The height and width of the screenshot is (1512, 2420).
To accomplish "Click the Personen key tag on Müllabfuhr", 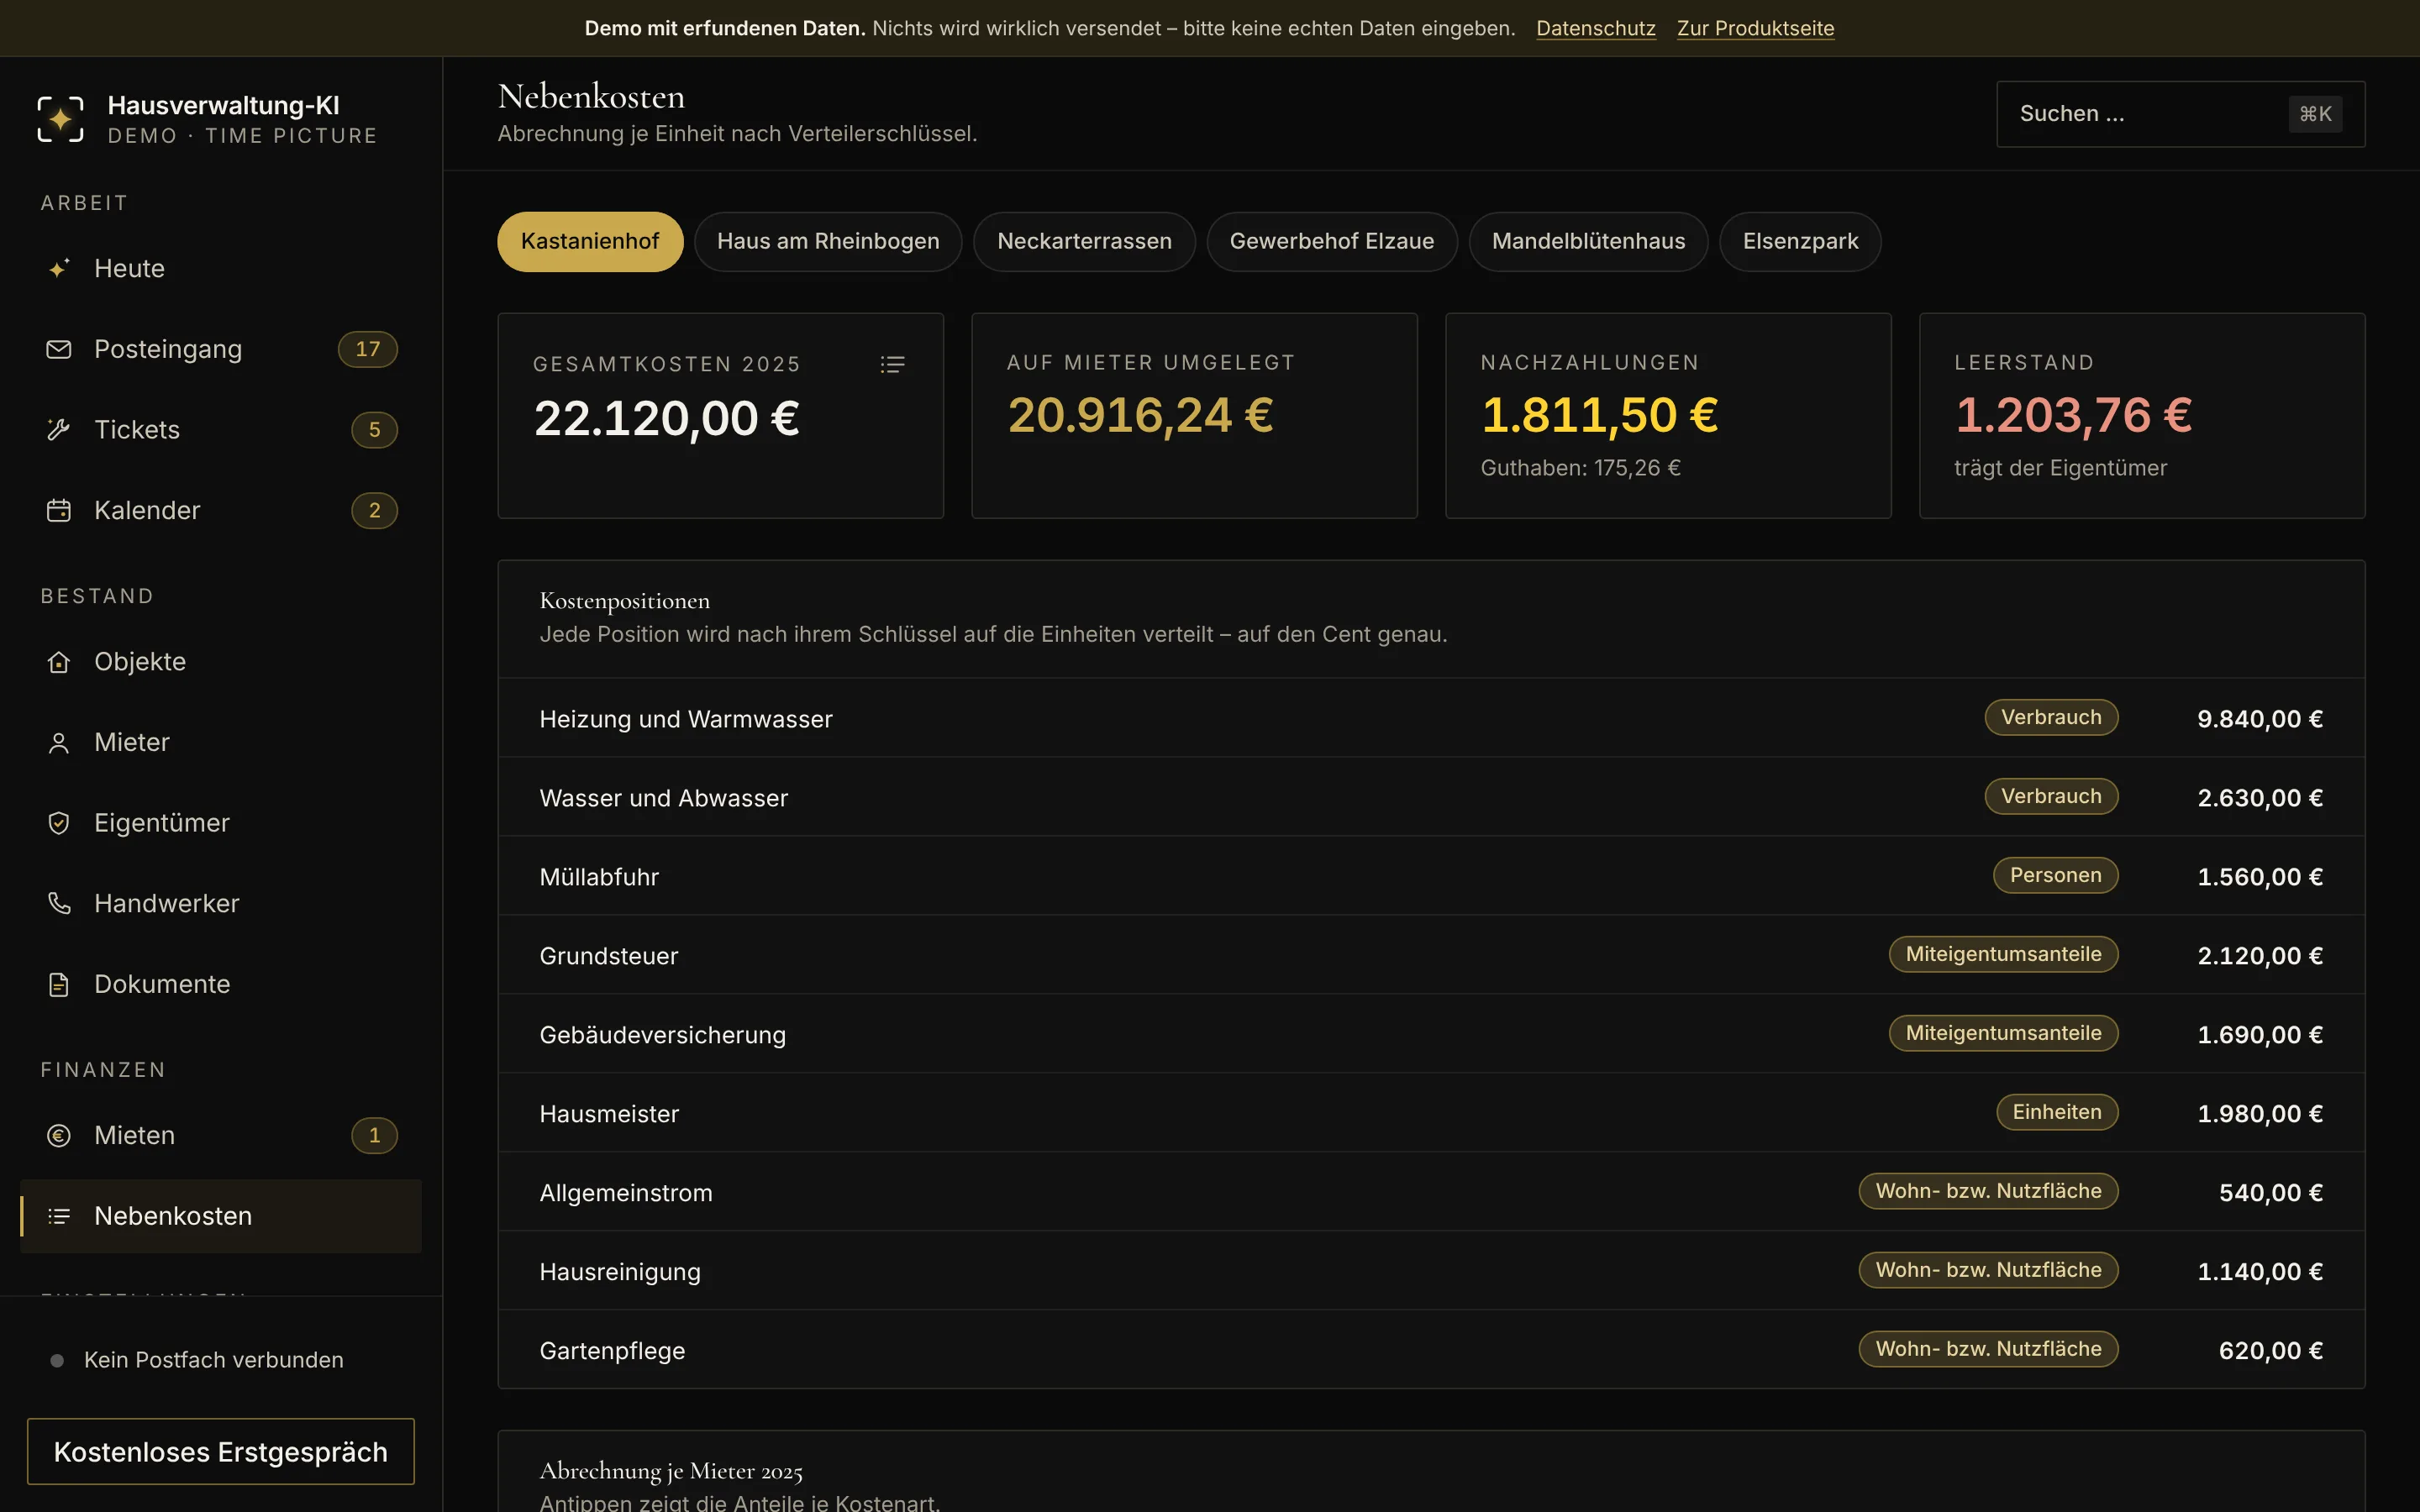I will [x=2055, y=875].
